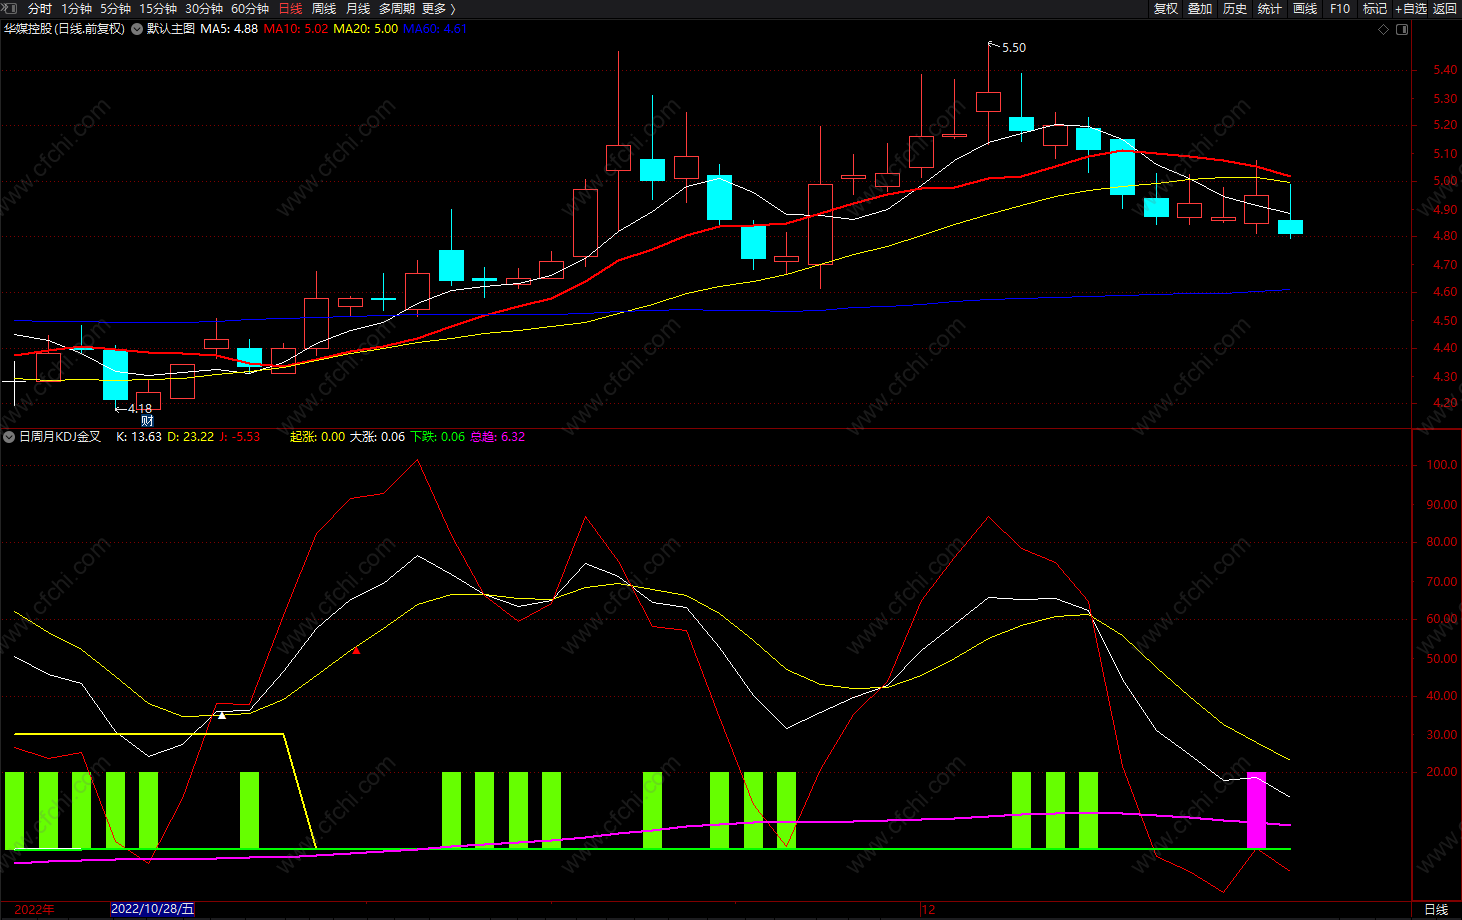Open the 画线 drawing tools
Viewport: 1462px width, 920px height.
click(1305, 9)
